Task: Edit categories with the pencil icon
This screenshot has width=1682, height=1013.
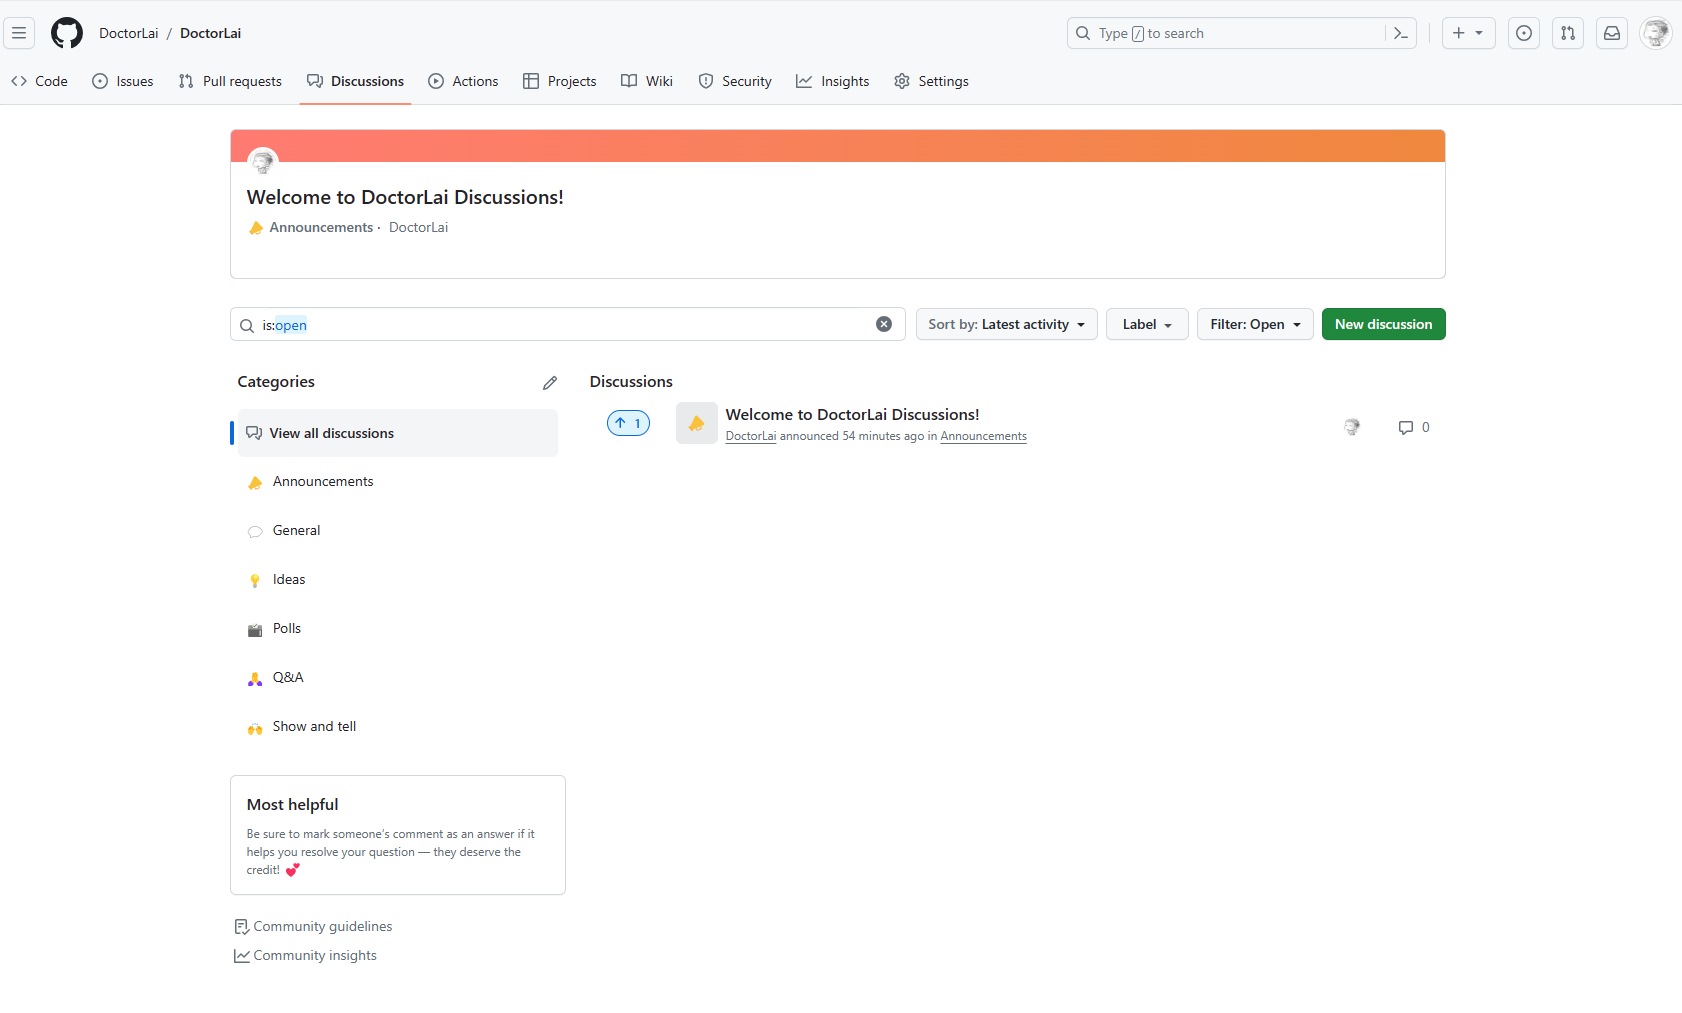Action: [x=550, y=383]
